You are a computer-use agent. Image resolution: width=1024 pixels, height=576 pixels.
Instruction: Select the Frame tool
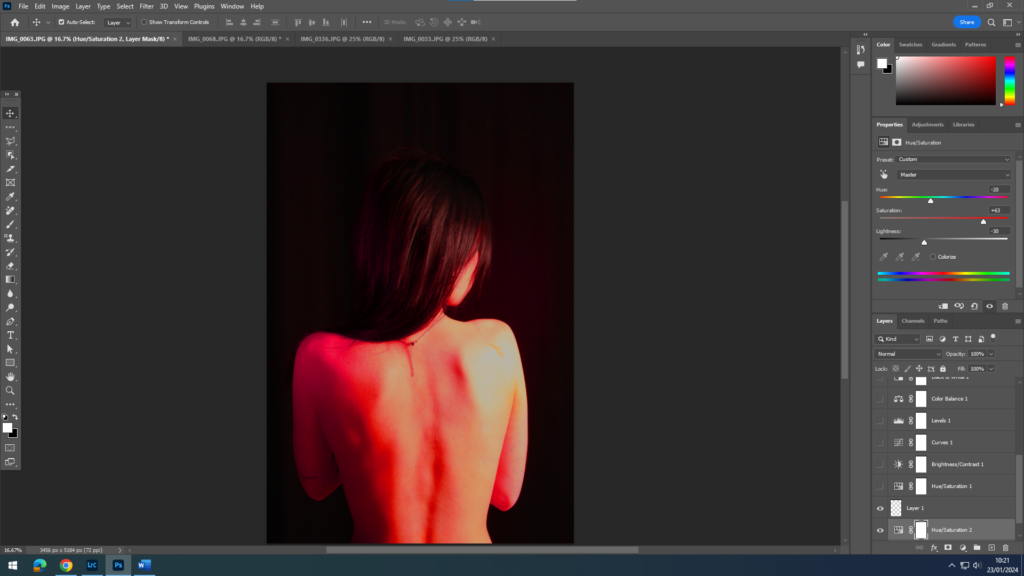coord(10,183)
